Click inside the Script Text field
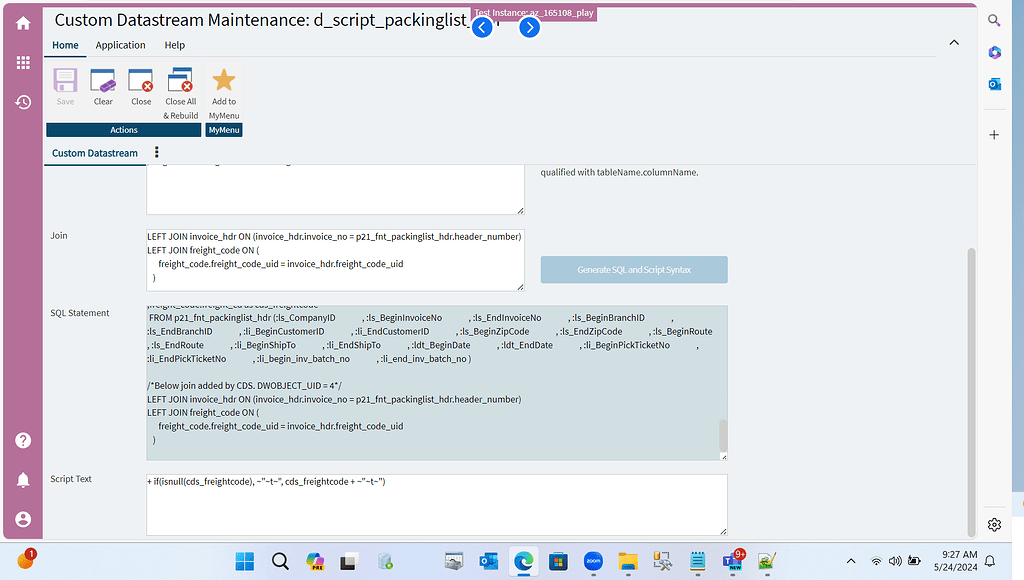Image resolution: width=1024 pixels, height=580 pixels. click(x=437, y=505)
